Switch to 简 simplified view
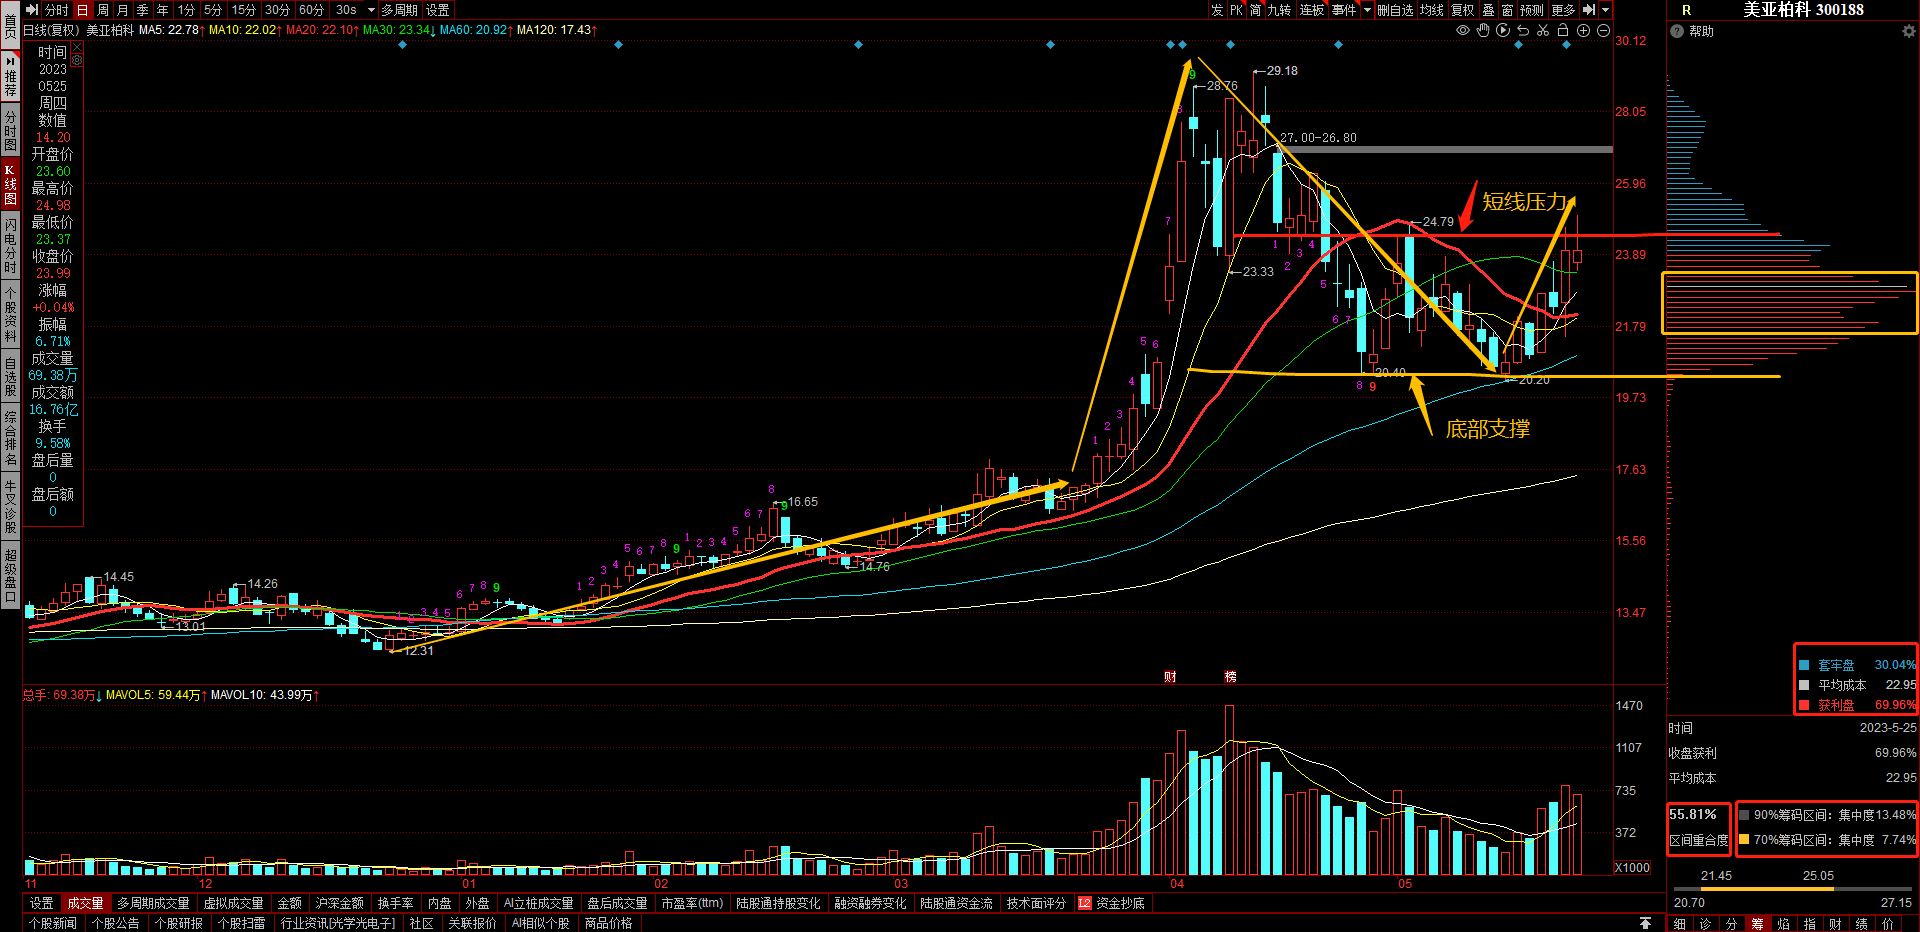 [1255, 10]
